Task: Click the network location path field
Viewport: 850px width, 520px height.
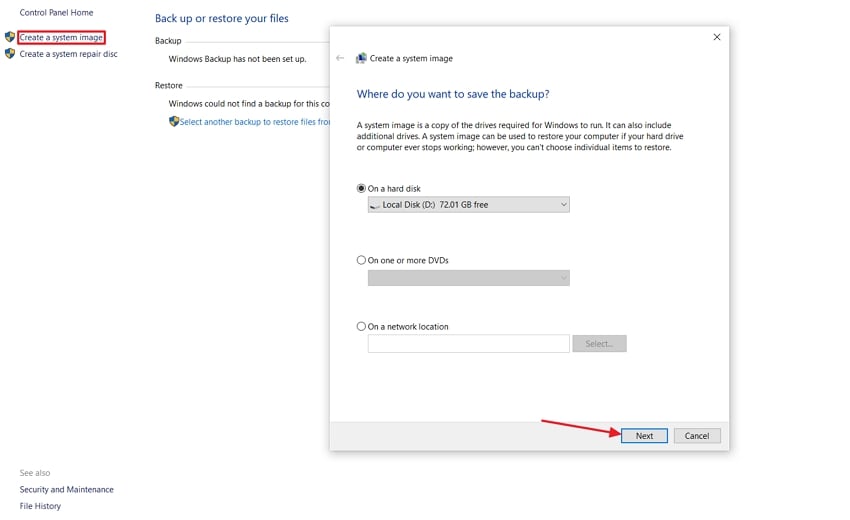Action: [468, 343]
